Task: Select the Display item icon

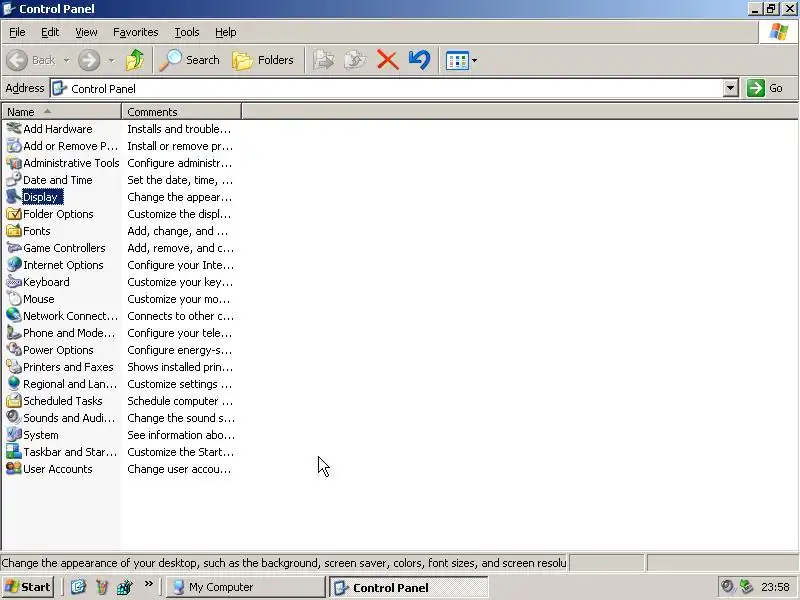Action: coord(14,197)
